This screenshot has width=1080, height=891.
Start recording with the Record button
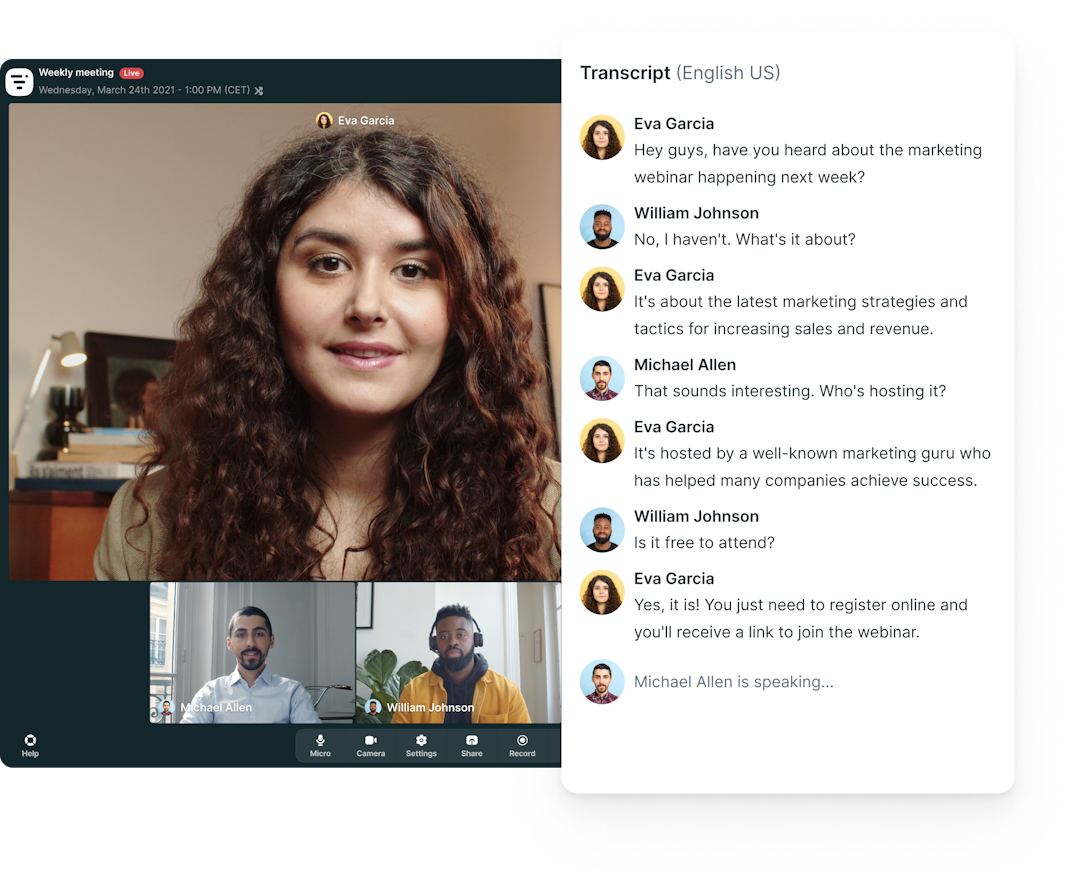(522, 745)
